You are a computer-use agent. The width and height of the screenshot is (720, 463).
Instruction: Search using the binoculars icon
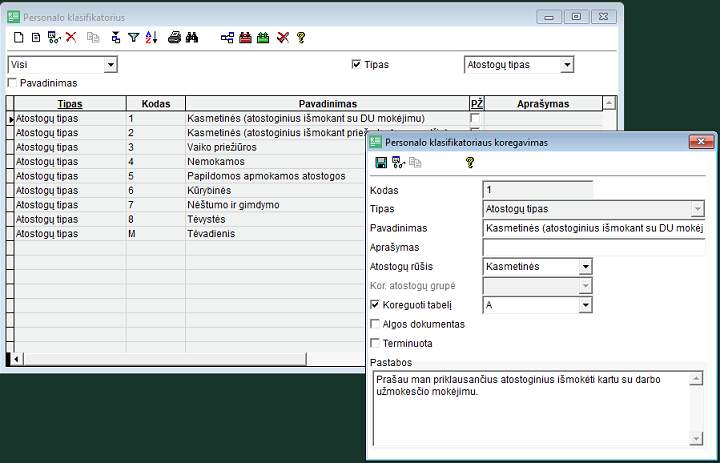tap(194, 37)
